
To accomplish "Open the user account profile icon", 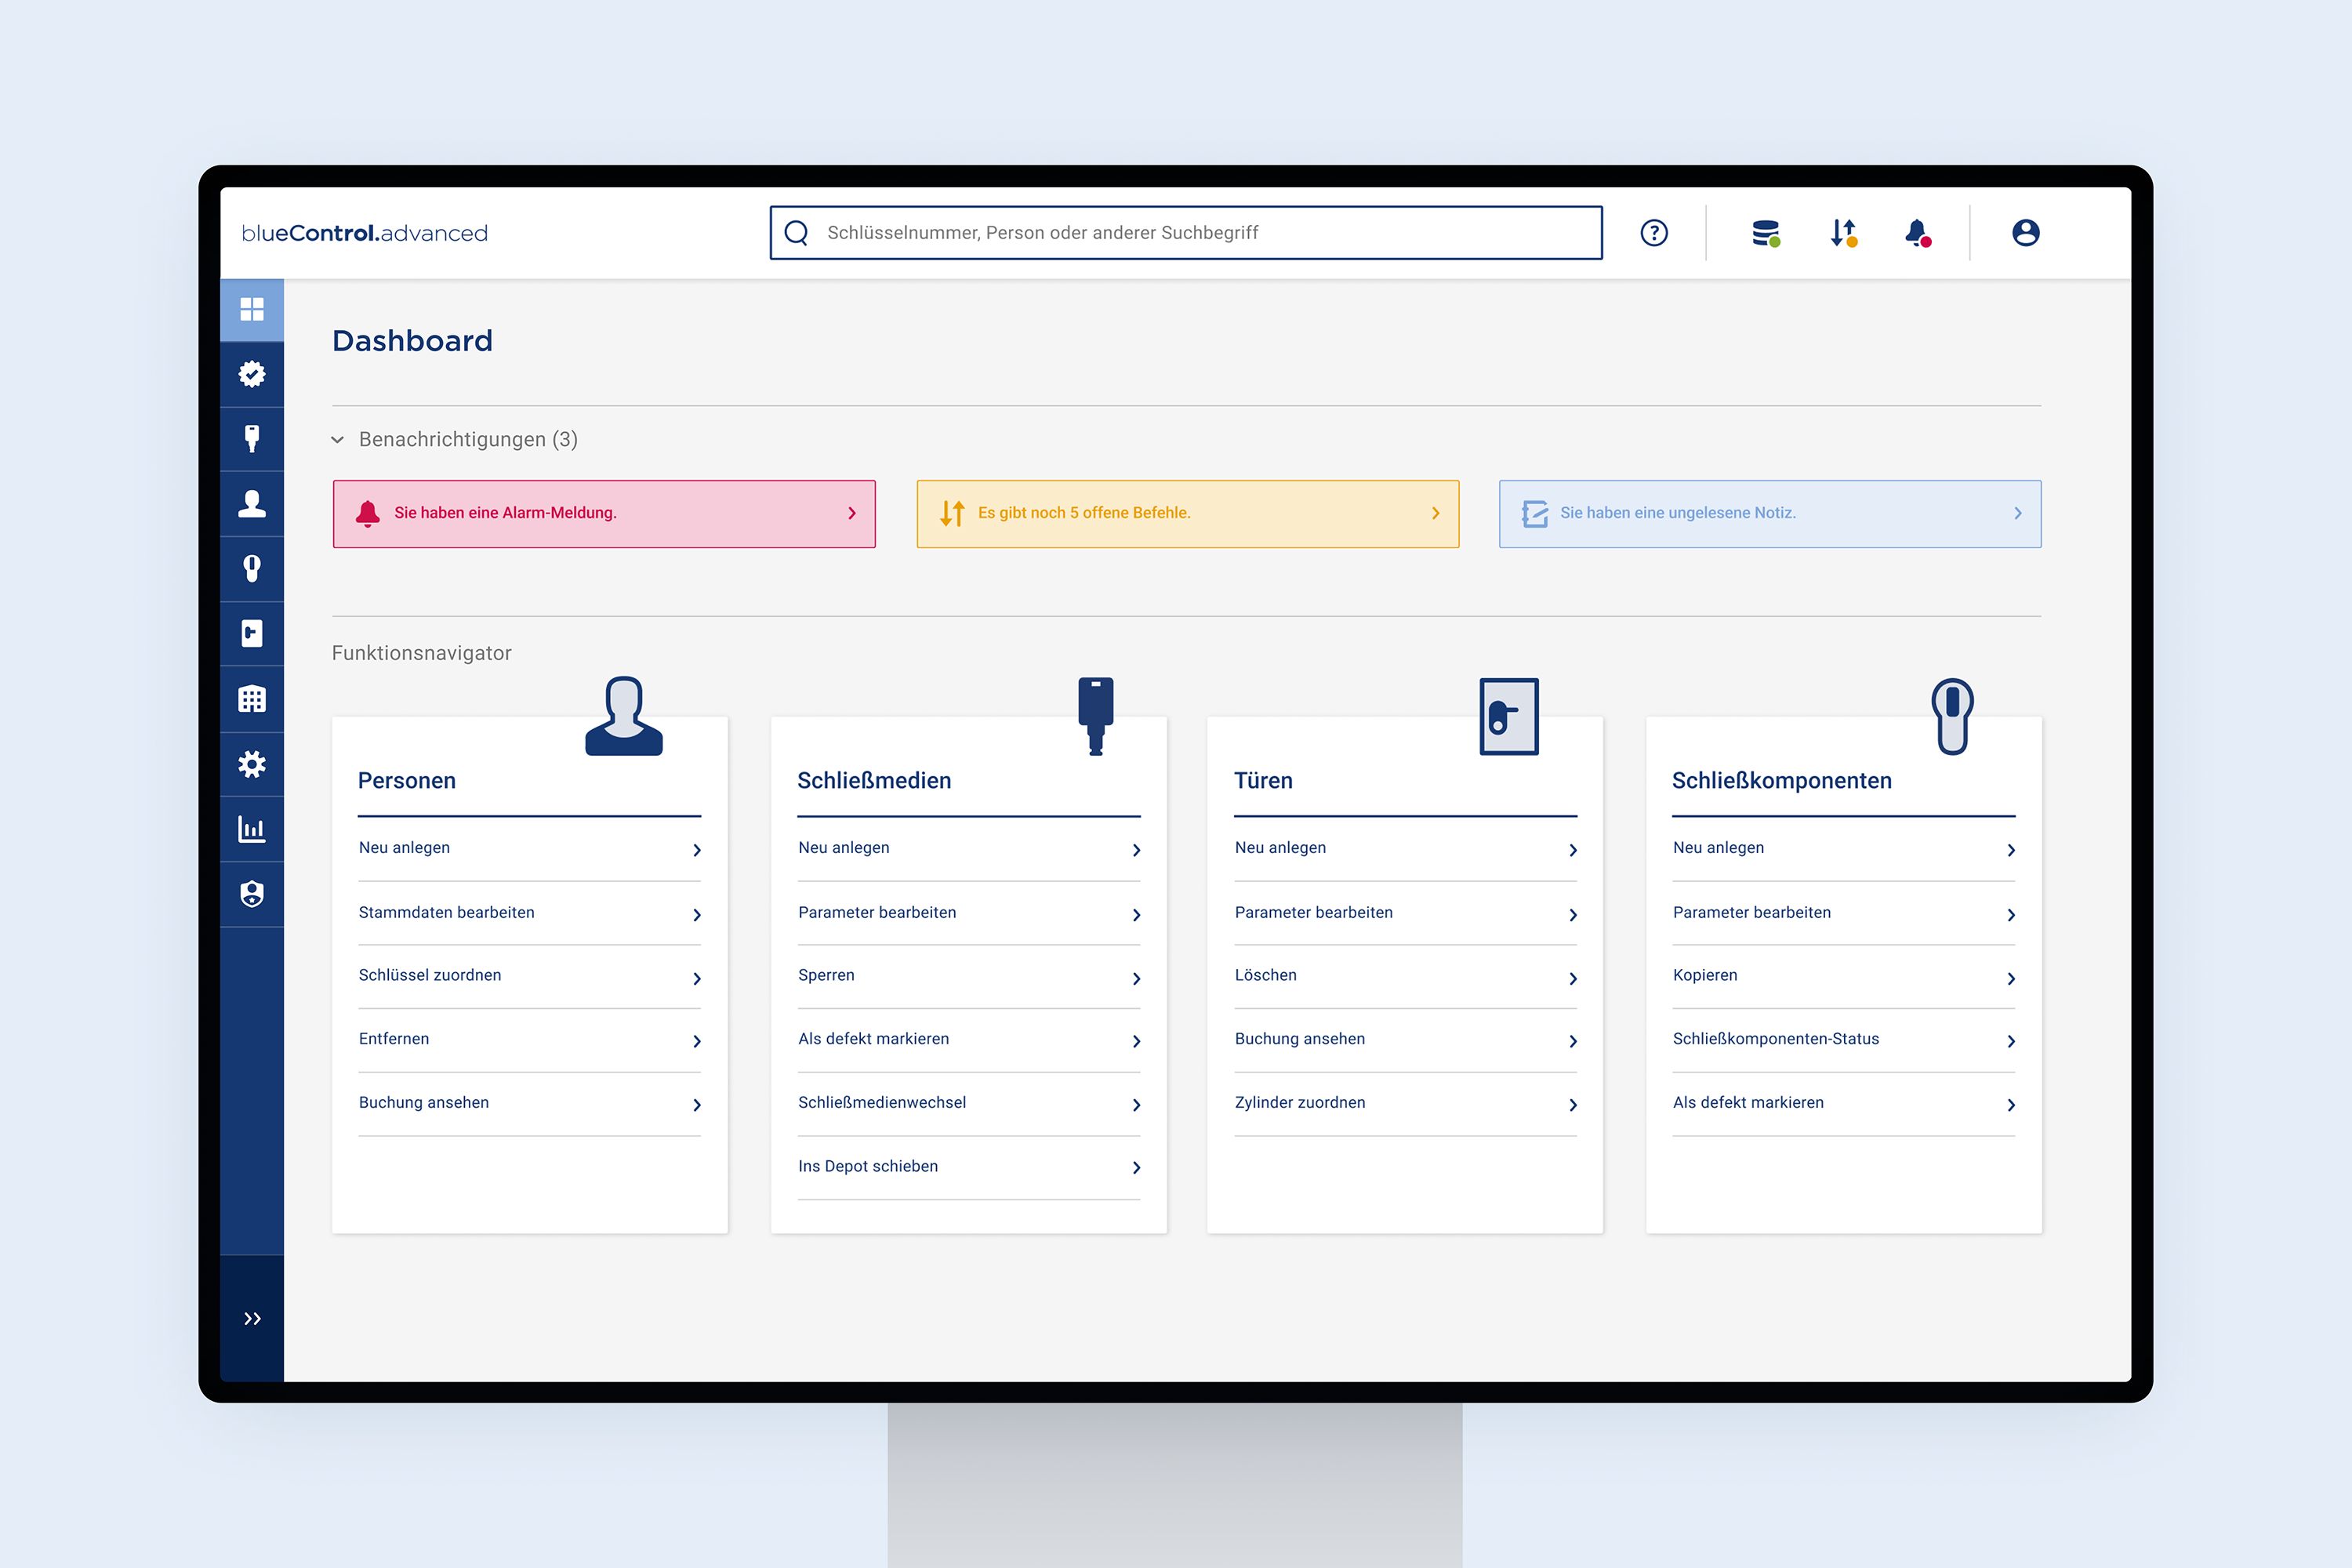I will coord(2025,233).
